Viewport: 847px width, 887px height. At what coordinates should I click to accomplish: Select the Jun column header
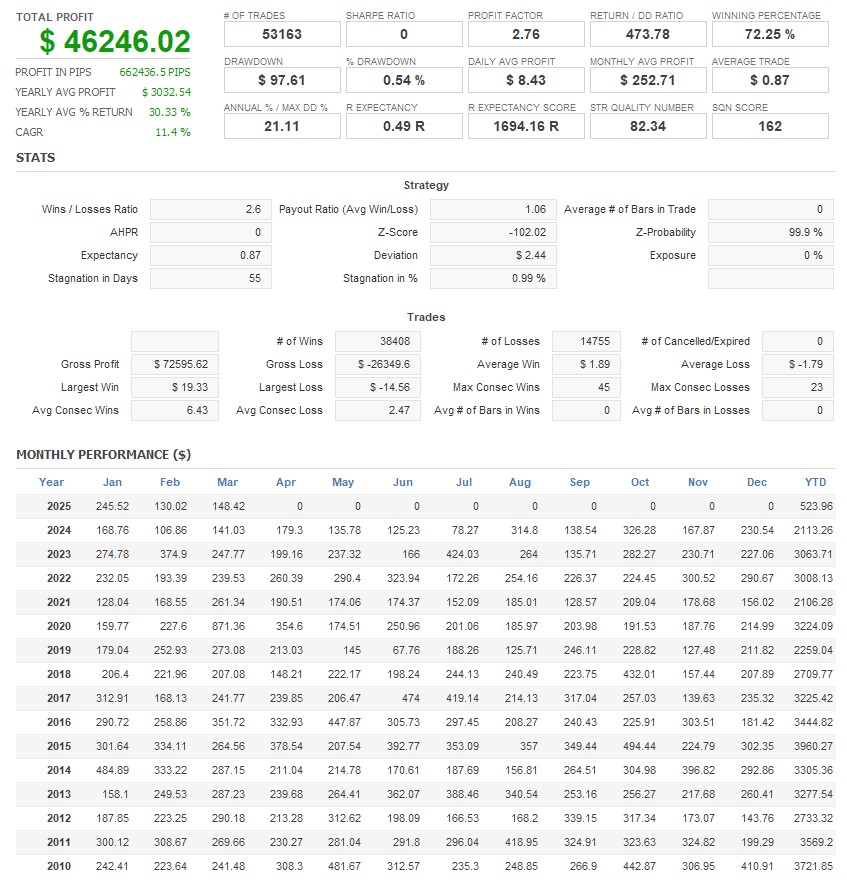pyautogui.click(x=403, y=483)
